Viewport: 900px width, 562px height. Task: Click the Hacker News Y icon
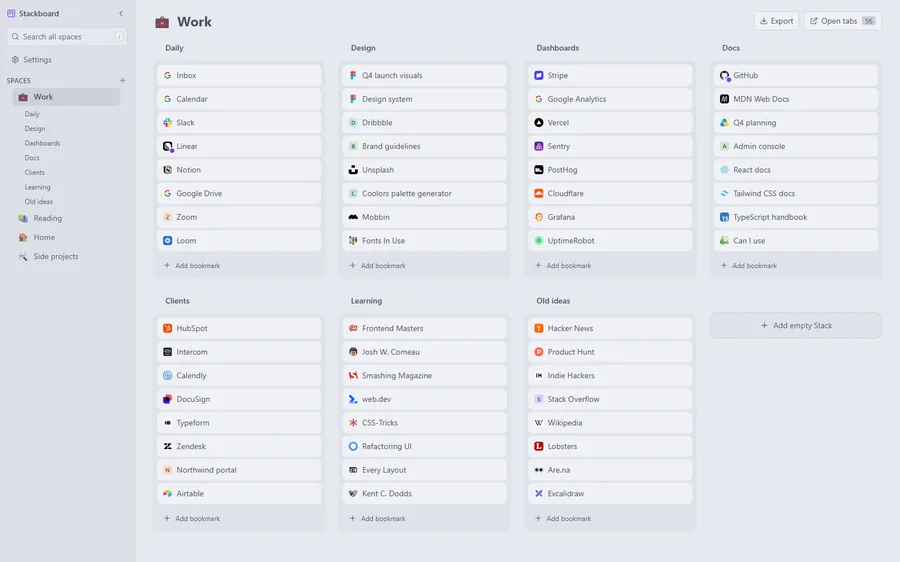(x=538, y=328)
